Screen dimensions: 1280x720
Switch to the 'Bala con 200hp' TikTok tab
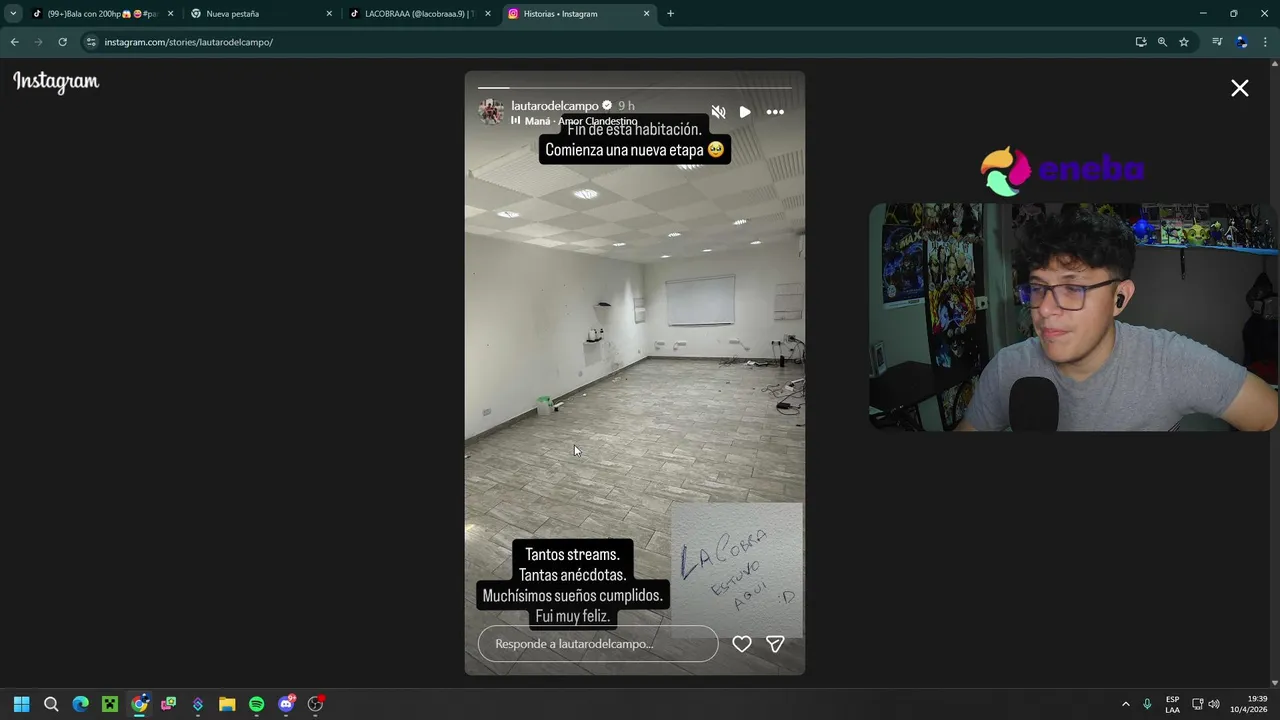[103, 14]
